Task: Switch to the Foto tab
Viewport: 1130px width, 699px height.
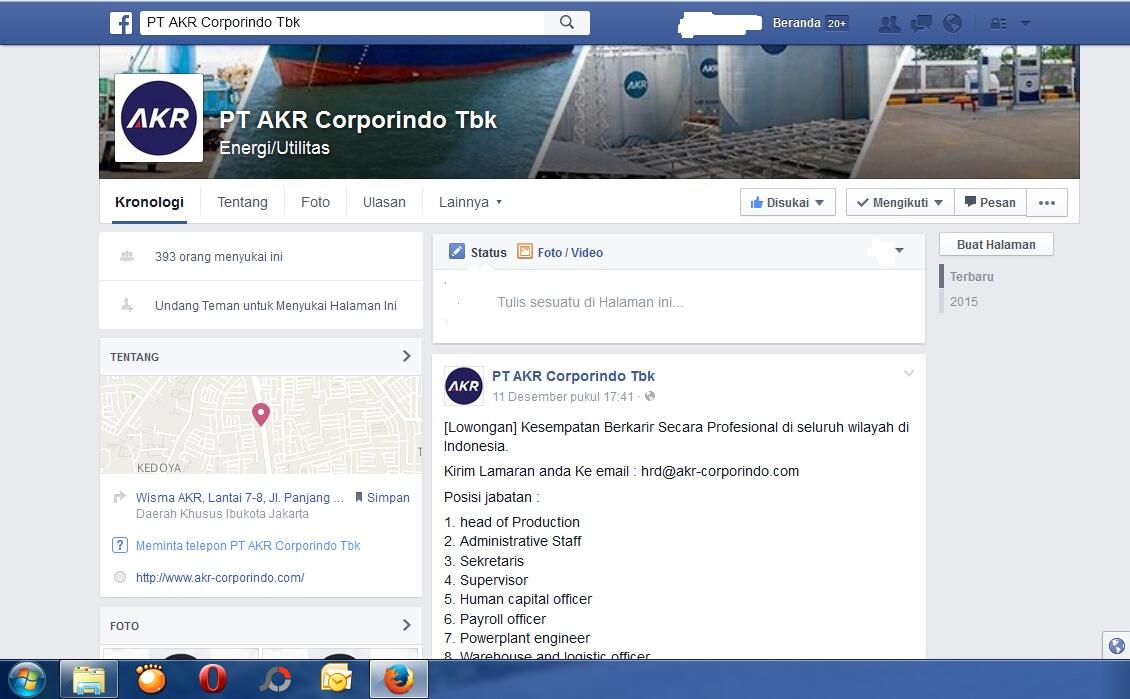Action: click(x=315, y=202)
